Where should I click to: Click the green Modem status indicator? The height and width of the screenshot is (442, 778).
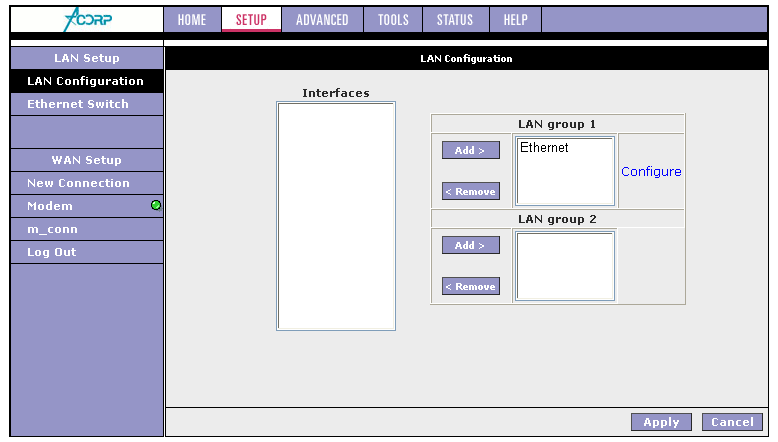pos(156,206)
